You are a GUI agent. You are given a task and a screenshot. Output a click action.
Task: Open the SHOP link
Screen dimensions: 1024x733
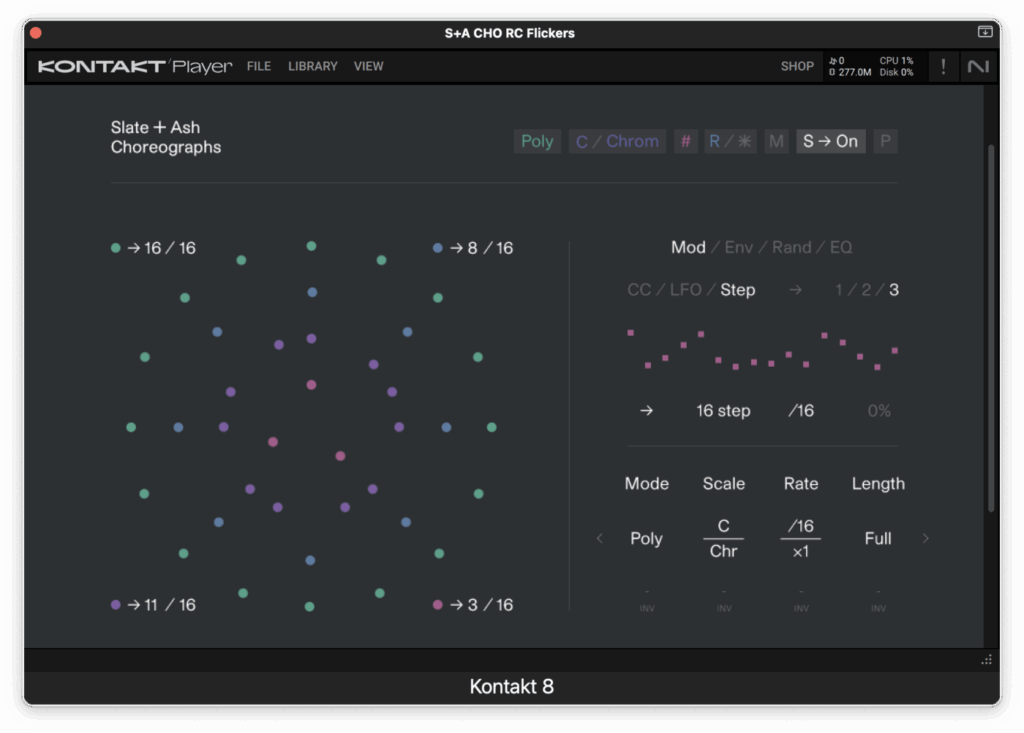point(797,67)
